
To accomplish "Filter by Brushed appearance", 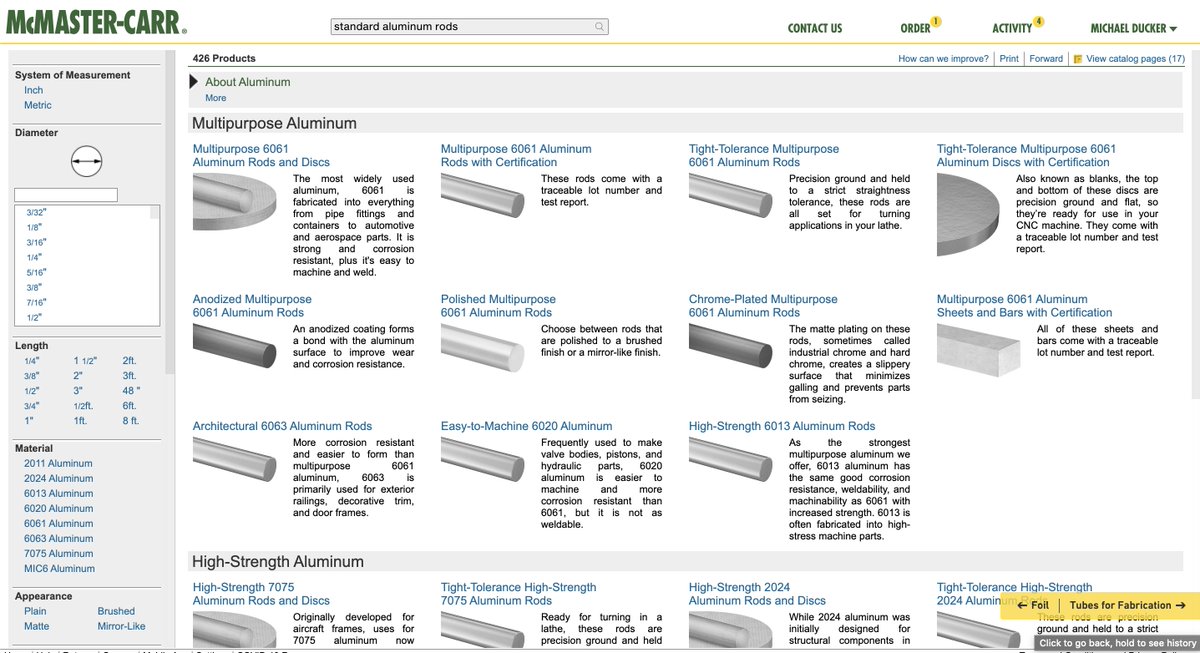I will pyautogui.click(x=116, y=611).
